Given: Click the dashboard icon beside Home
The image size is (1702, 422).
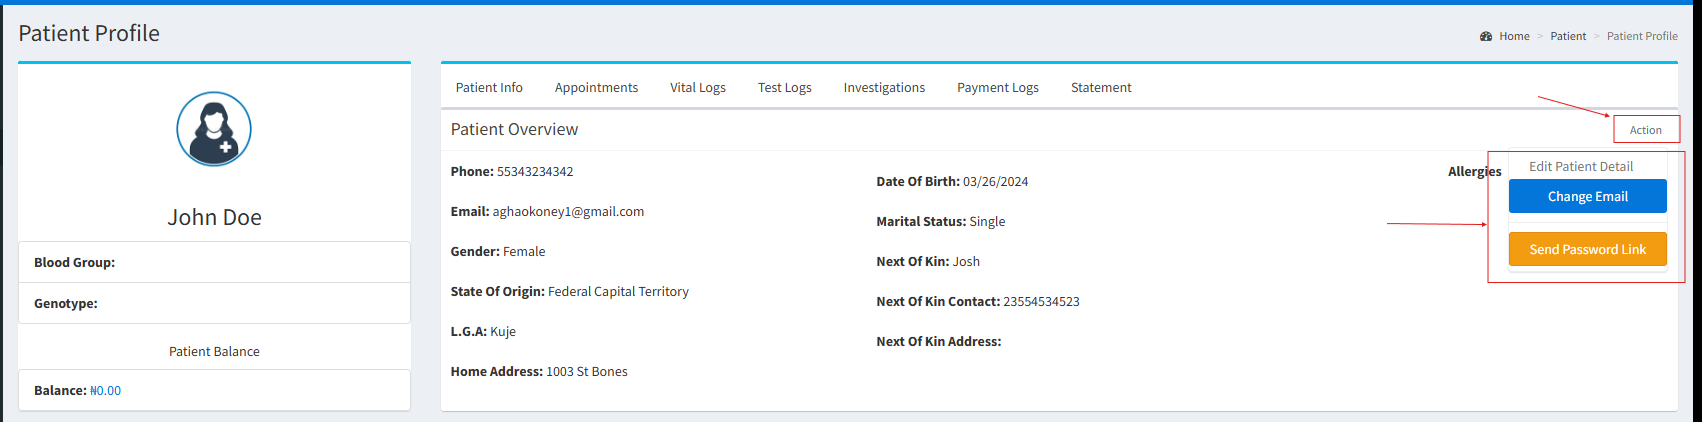Looking at the screenshot, I should tap(1486, 36).
